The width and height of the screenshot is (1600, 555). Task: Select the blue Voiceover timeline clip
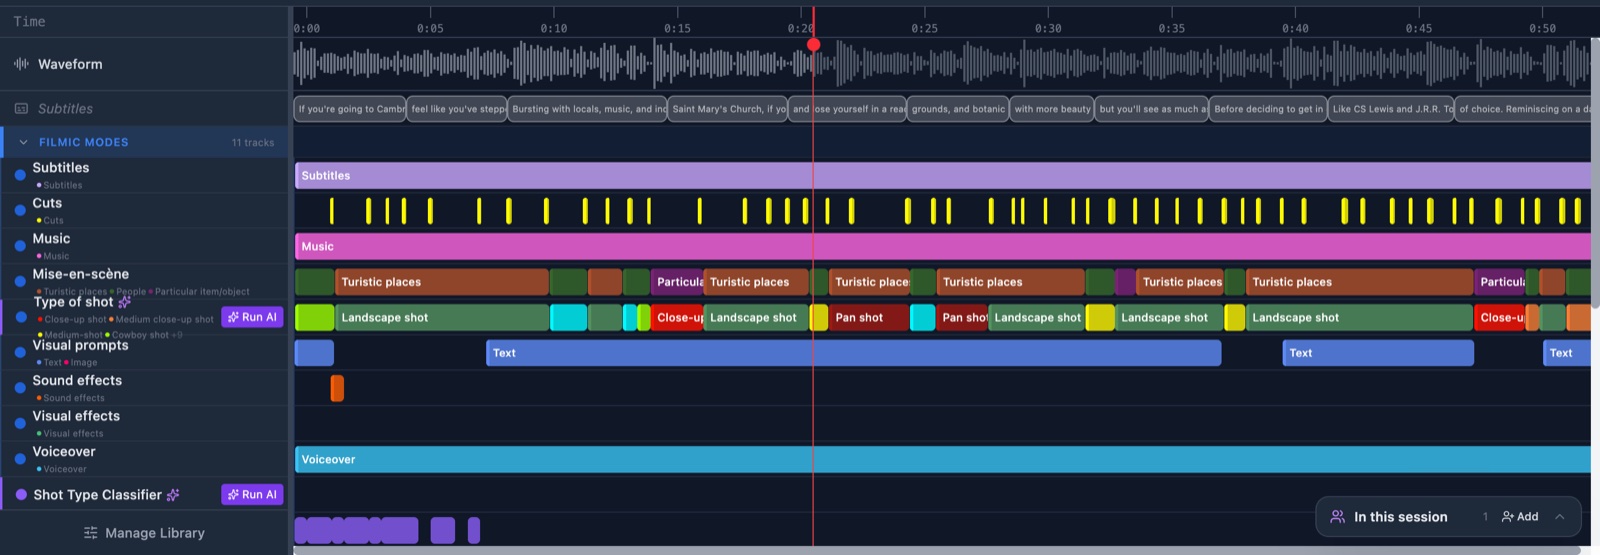pyautogui.click(x=942, y=459)
